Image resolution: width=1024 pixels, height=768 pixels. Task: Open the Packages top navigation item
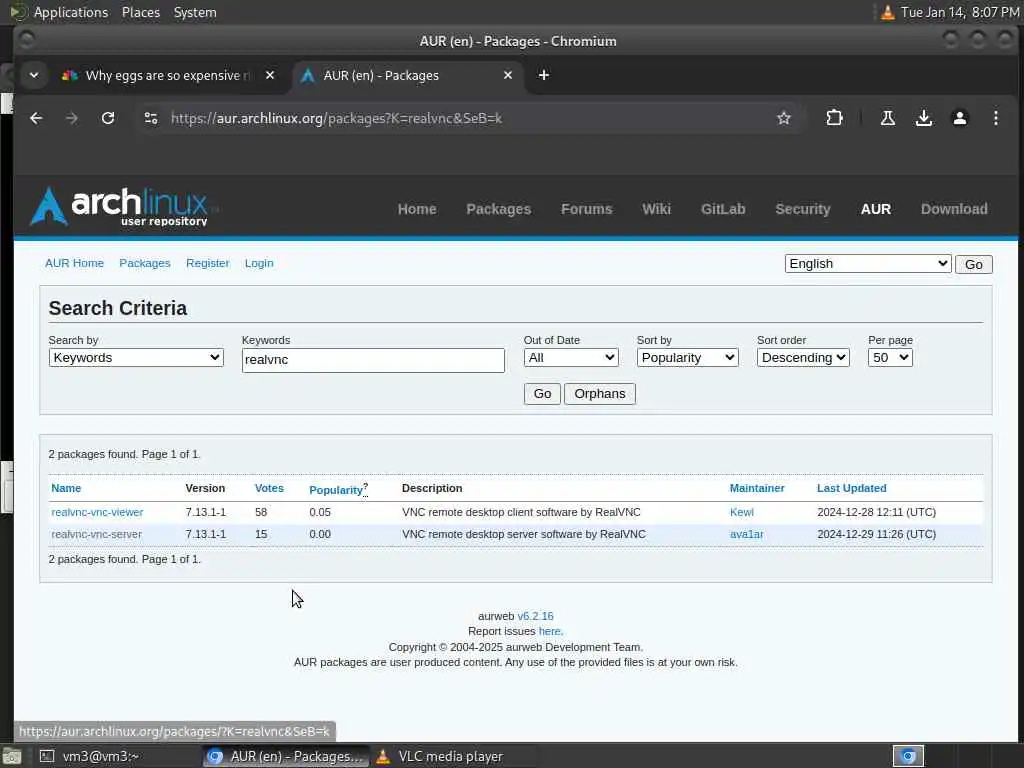[498, 209]
